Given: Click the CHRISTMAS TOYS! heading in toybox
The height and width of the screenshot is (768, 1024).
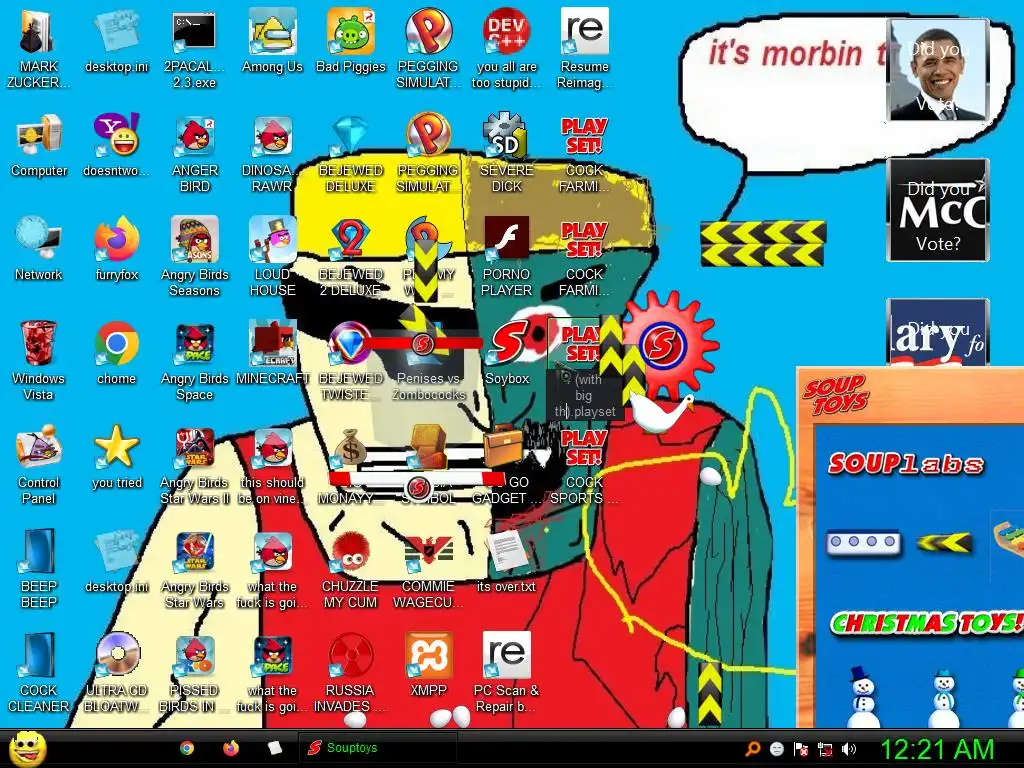Looking at the screenshot, I should pos(927,622).
